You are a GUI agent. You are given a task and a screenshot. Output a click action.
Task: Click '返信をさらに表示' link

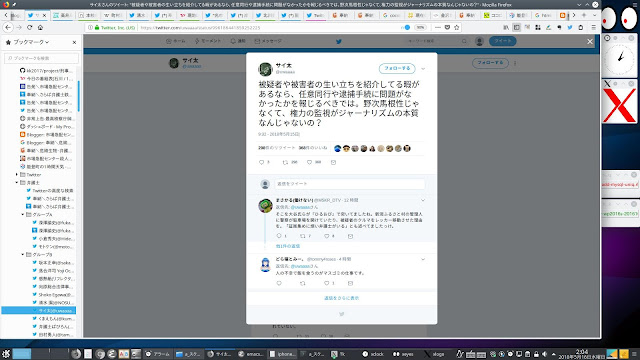pos(342,298)
